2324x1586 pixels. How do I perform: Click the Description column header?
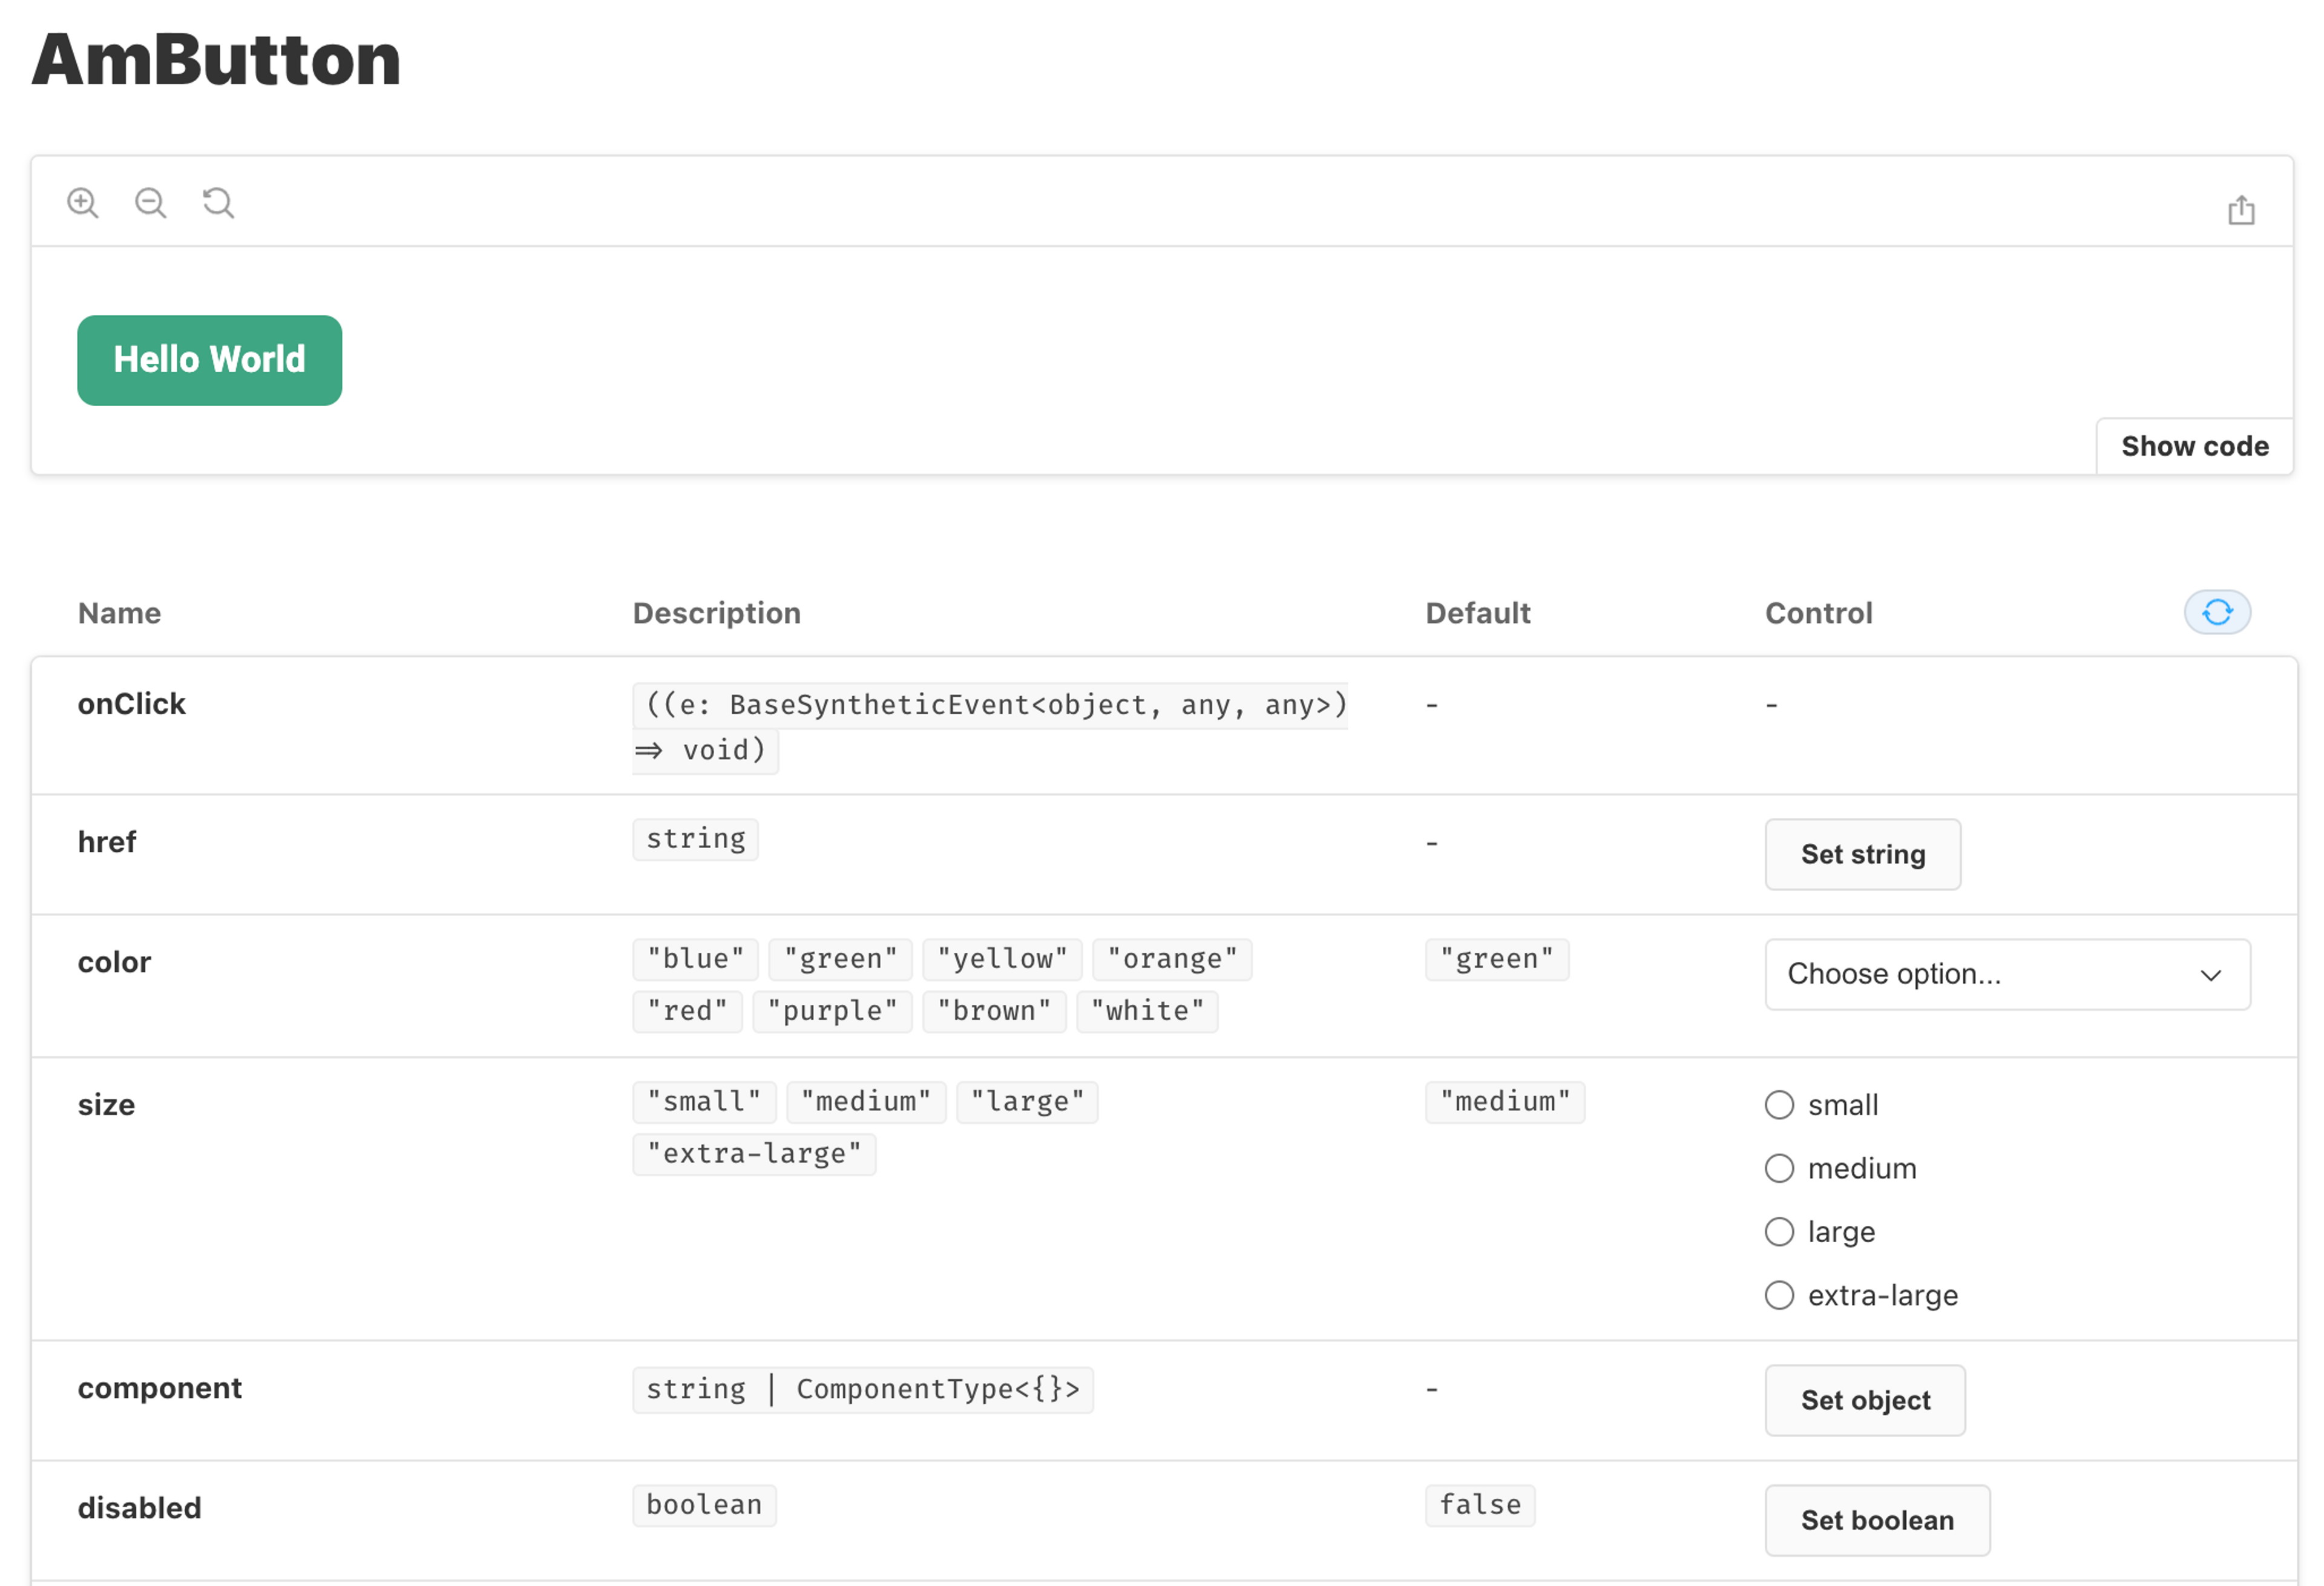tap(716, 613)
